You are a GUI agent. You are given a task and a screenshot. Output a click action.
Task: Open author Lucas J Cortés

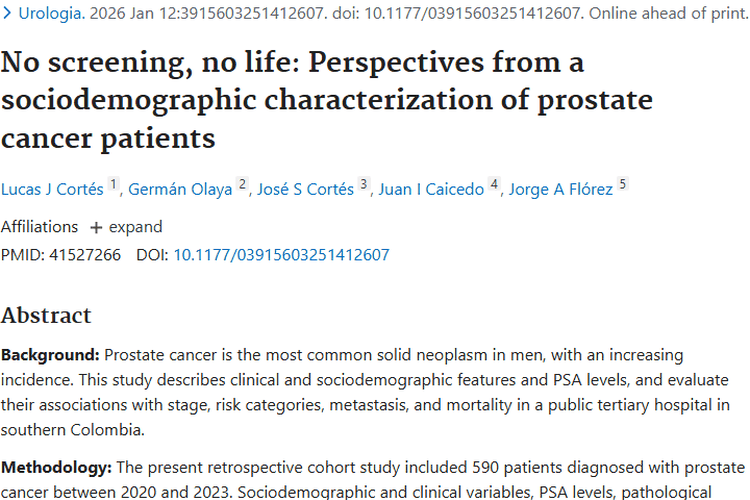pyautogui.click(x=52, y=190)
